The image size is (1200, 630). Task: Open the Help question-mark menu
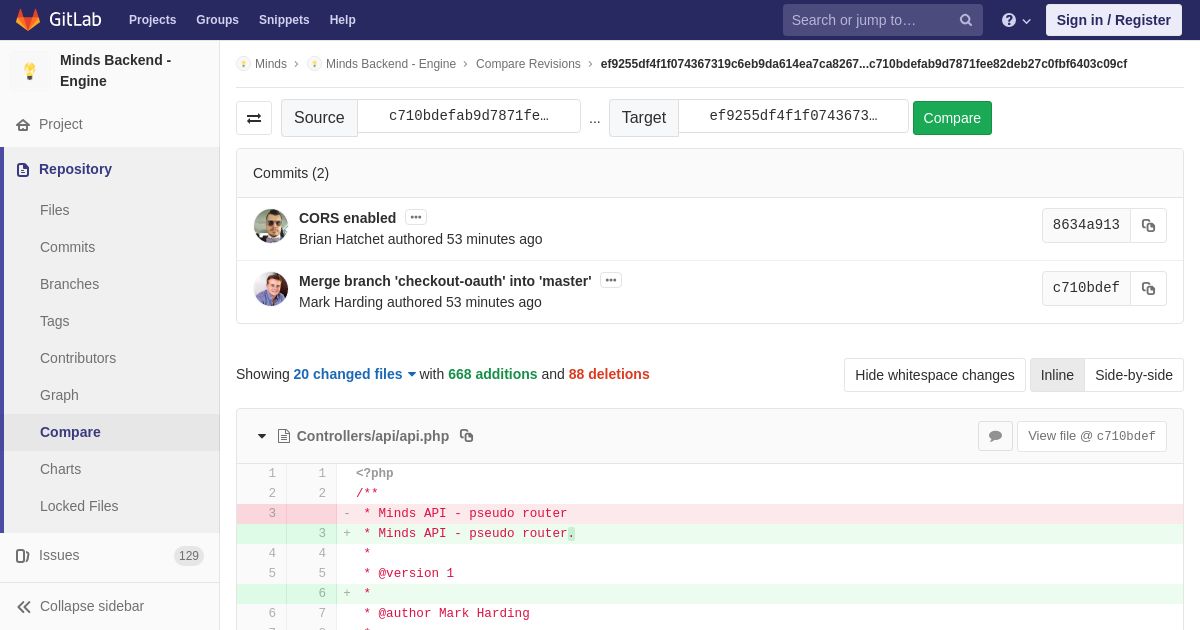[x=1016, y=20]
